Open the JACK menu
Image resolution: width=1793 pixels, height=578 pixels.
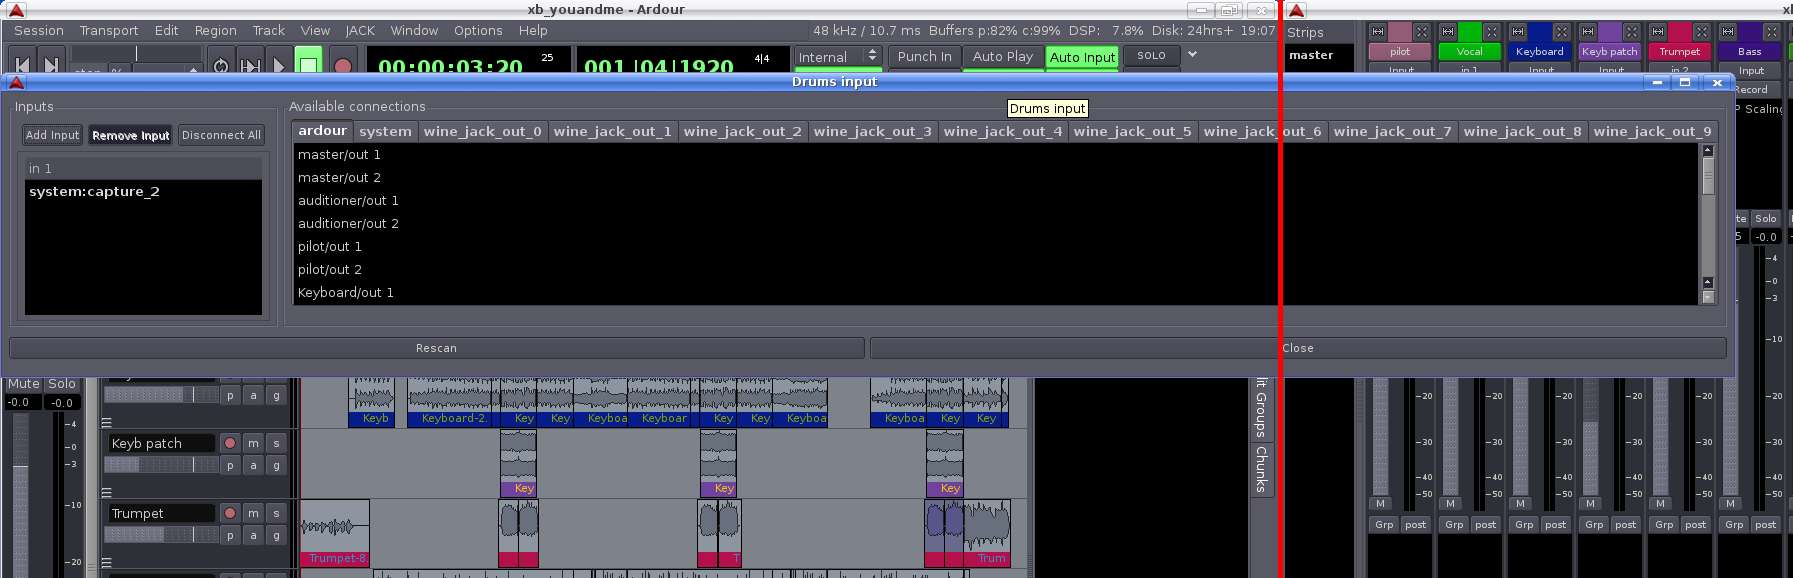coord(359,31)
